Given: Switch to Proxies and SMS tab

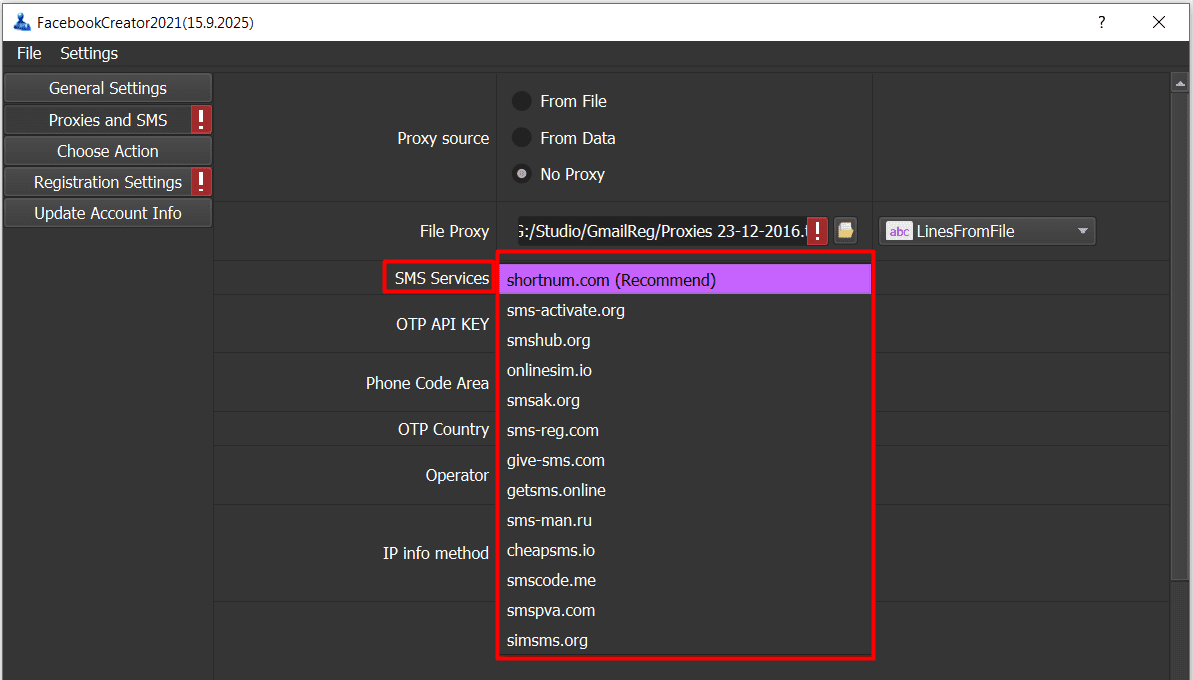Looking at the screenshot, I should coord(108,120).
